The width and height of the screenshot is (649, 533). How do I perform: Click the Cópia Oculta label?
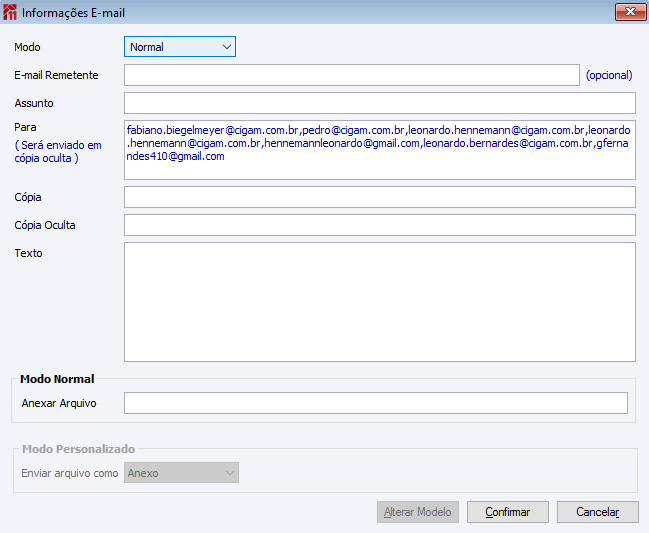coord(45,225)
